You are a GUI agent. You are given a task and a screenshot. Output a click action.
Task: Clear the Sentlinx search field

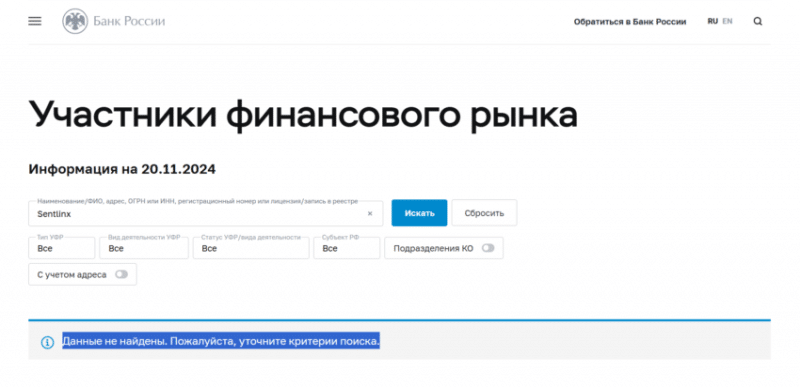pyautogui.click(x=370, y=214)
